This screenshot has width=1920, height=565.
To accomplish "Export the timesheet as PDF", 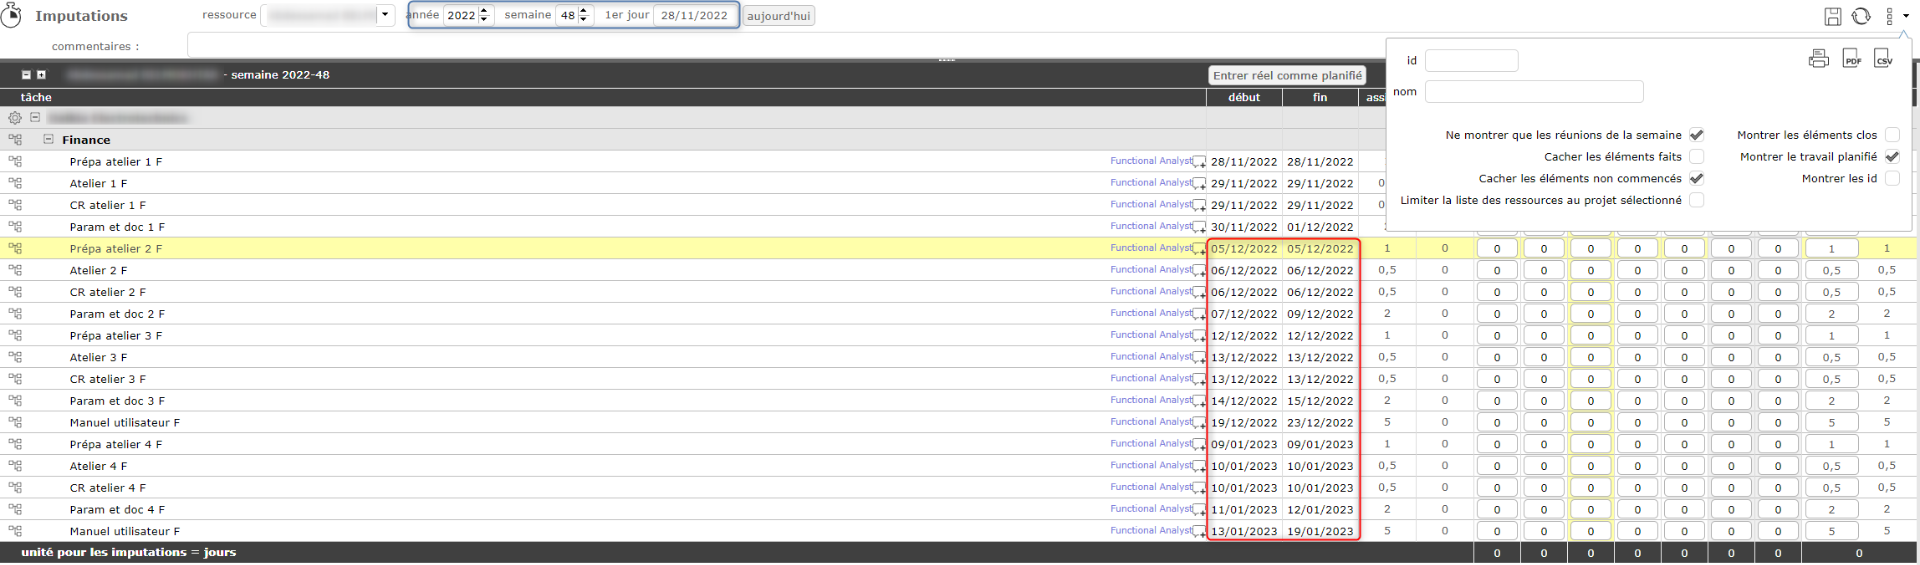I will [1851, 59].
